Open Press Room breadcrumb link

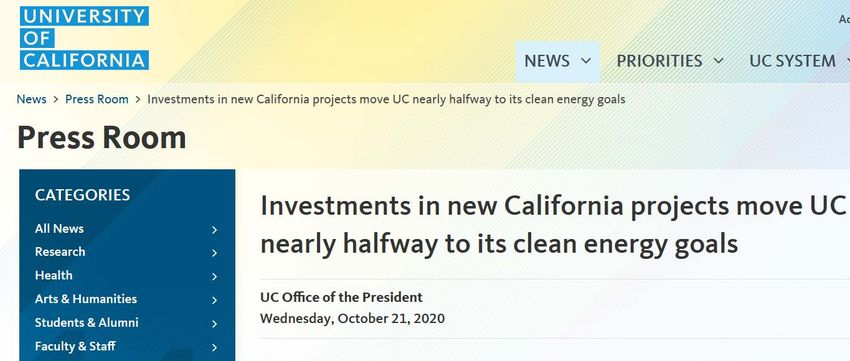click(97, 99)
